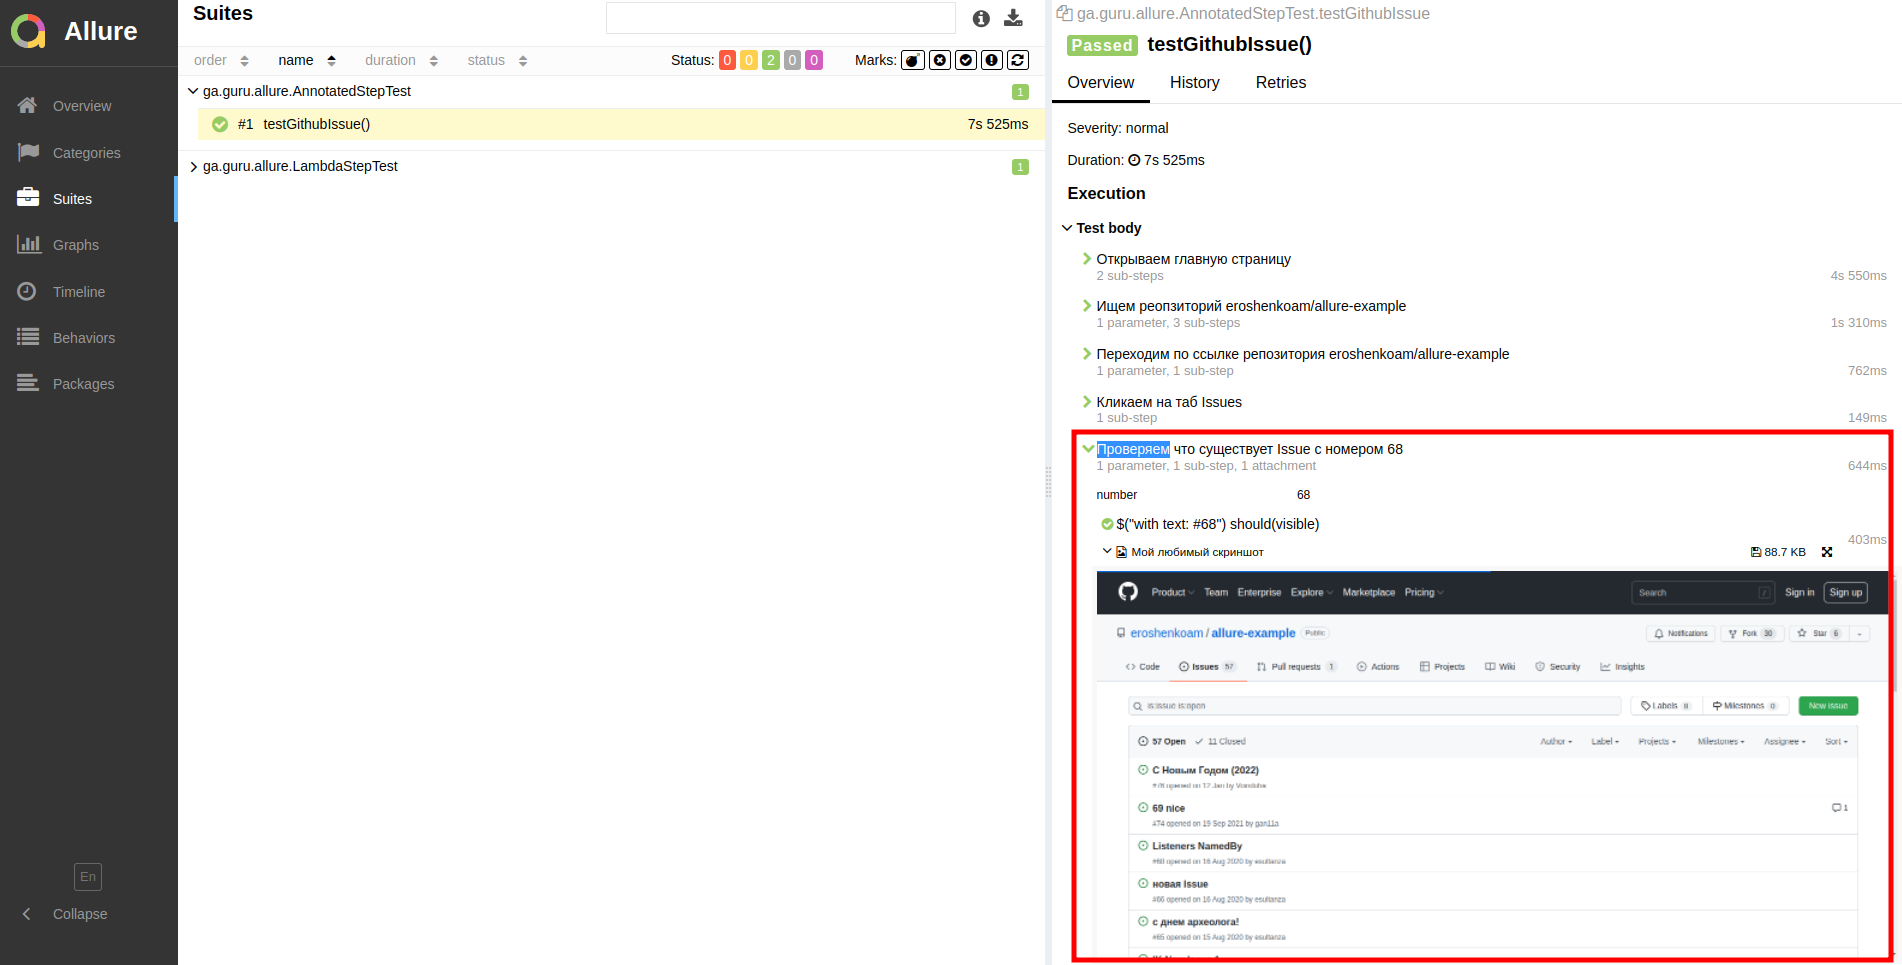The width and height of the screenshot is (1902, 965).
Task: Copy the full test name via clipboard icon
Action: (x=1064, y=13)
